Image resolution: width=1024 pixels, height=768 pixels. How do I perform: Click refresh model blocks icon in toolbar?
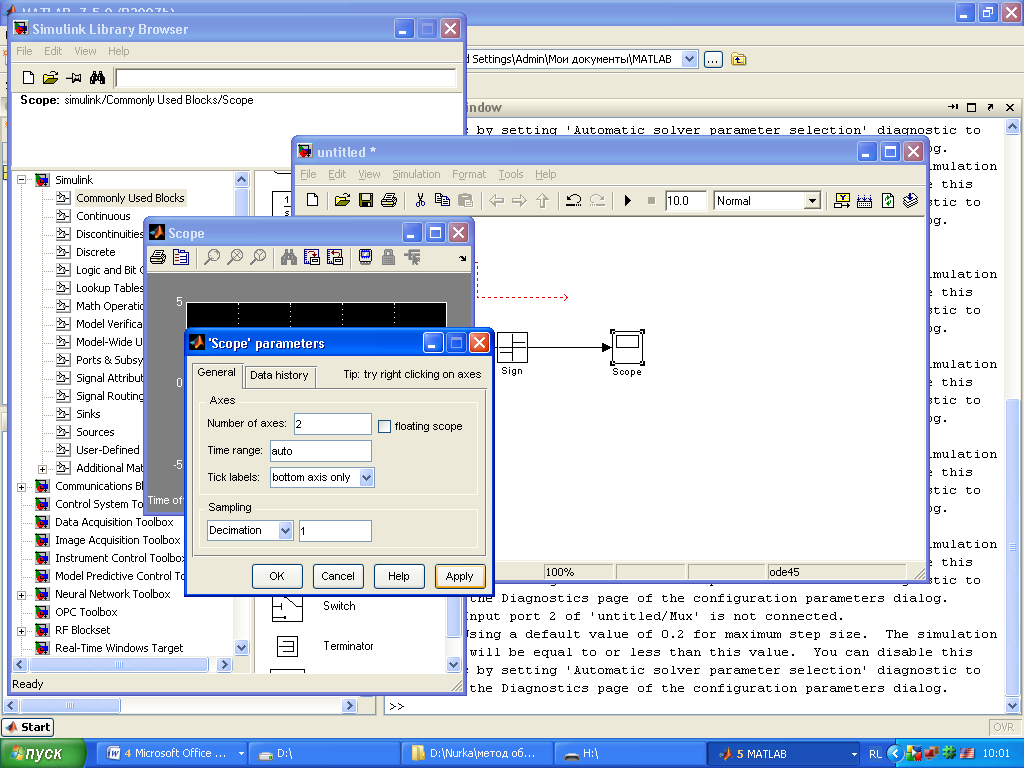click(888, 200)
